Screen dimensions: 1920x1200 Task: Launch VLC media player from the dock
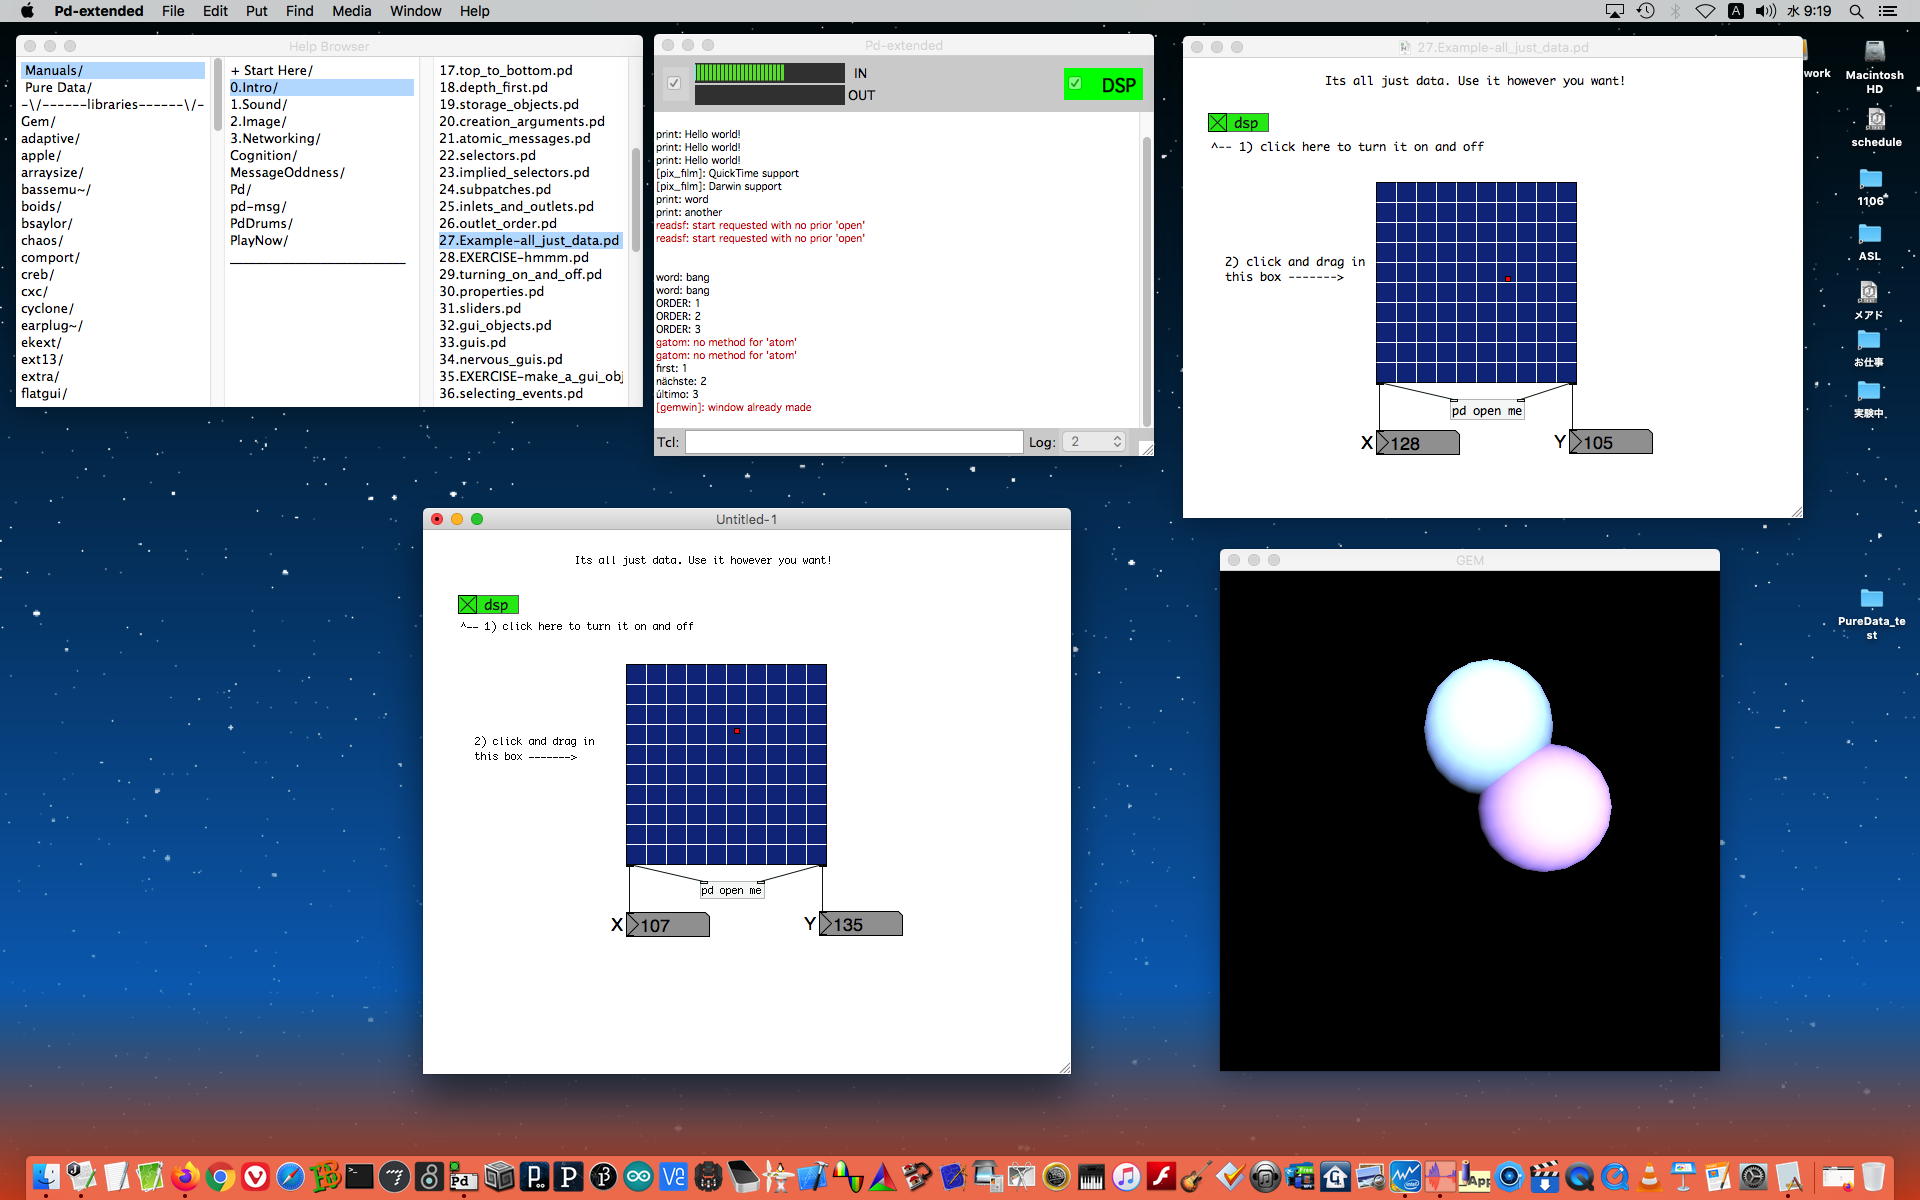point(1649,1177)
